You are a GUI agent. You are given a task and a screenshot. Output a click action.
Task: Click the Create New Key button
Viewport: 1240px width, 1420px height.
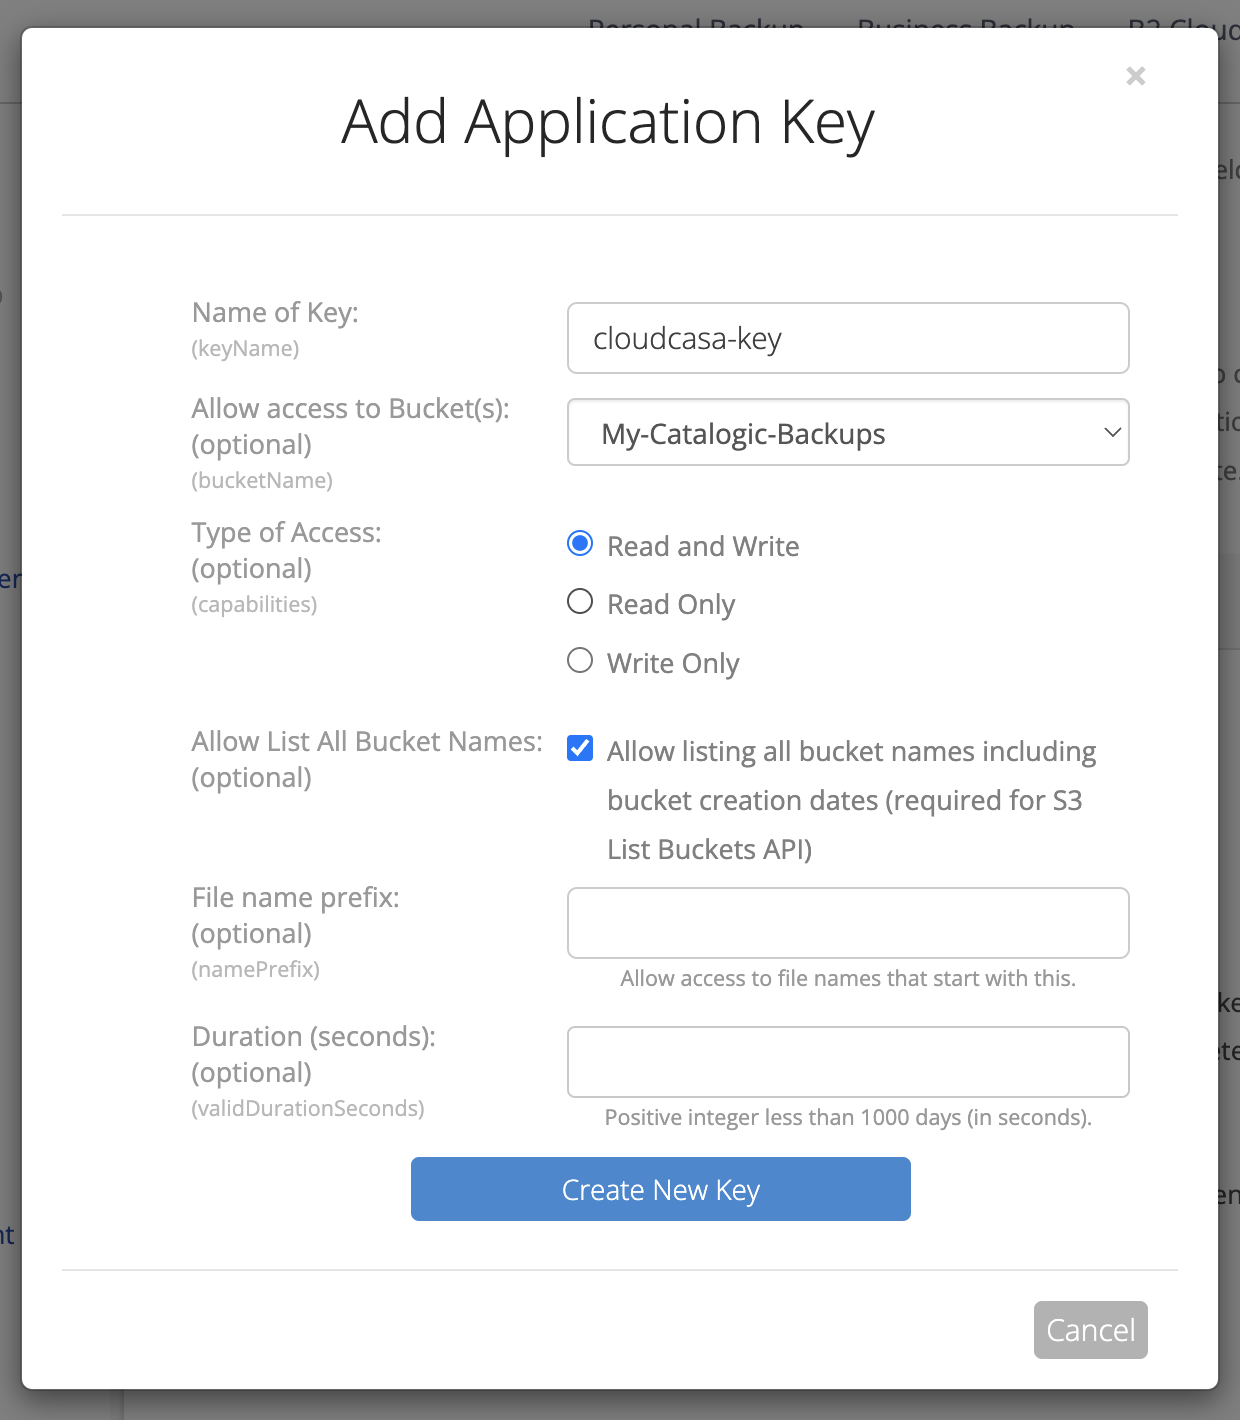pos(661,1189)
